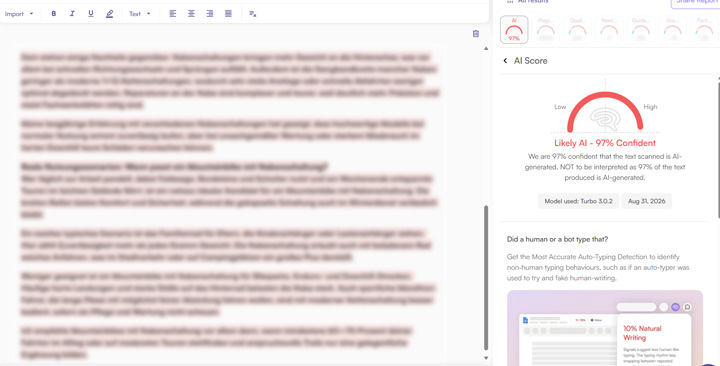Click the editor scrollbar up arrow

pos(486,48)
